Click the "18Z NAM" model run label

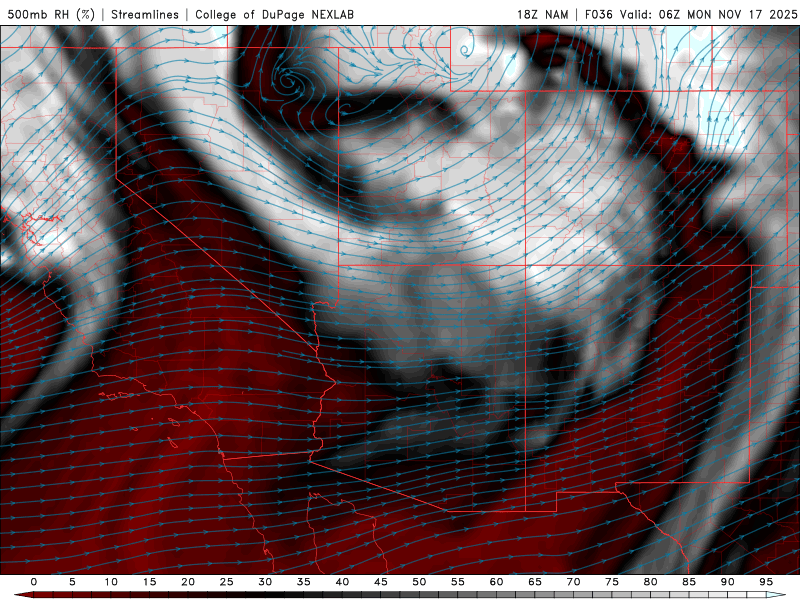tap(543, 14)
